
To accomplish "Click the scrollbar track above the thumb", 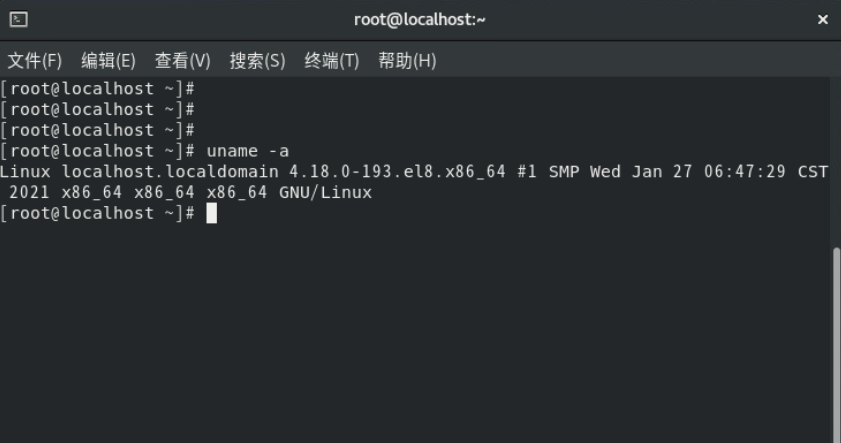I will (x=836, y=160).
